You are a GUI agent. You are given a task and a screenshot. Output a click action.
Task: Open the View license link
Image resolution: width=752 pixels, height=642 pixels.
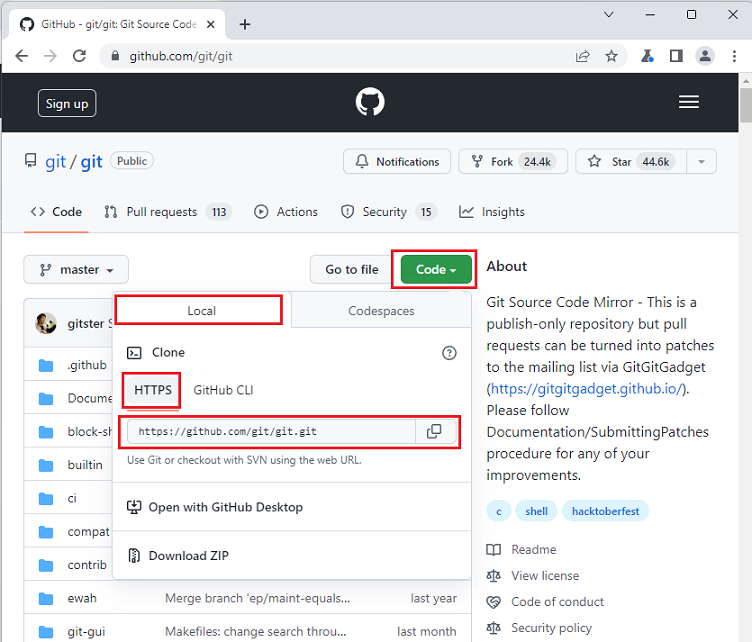tap(545, 575)
